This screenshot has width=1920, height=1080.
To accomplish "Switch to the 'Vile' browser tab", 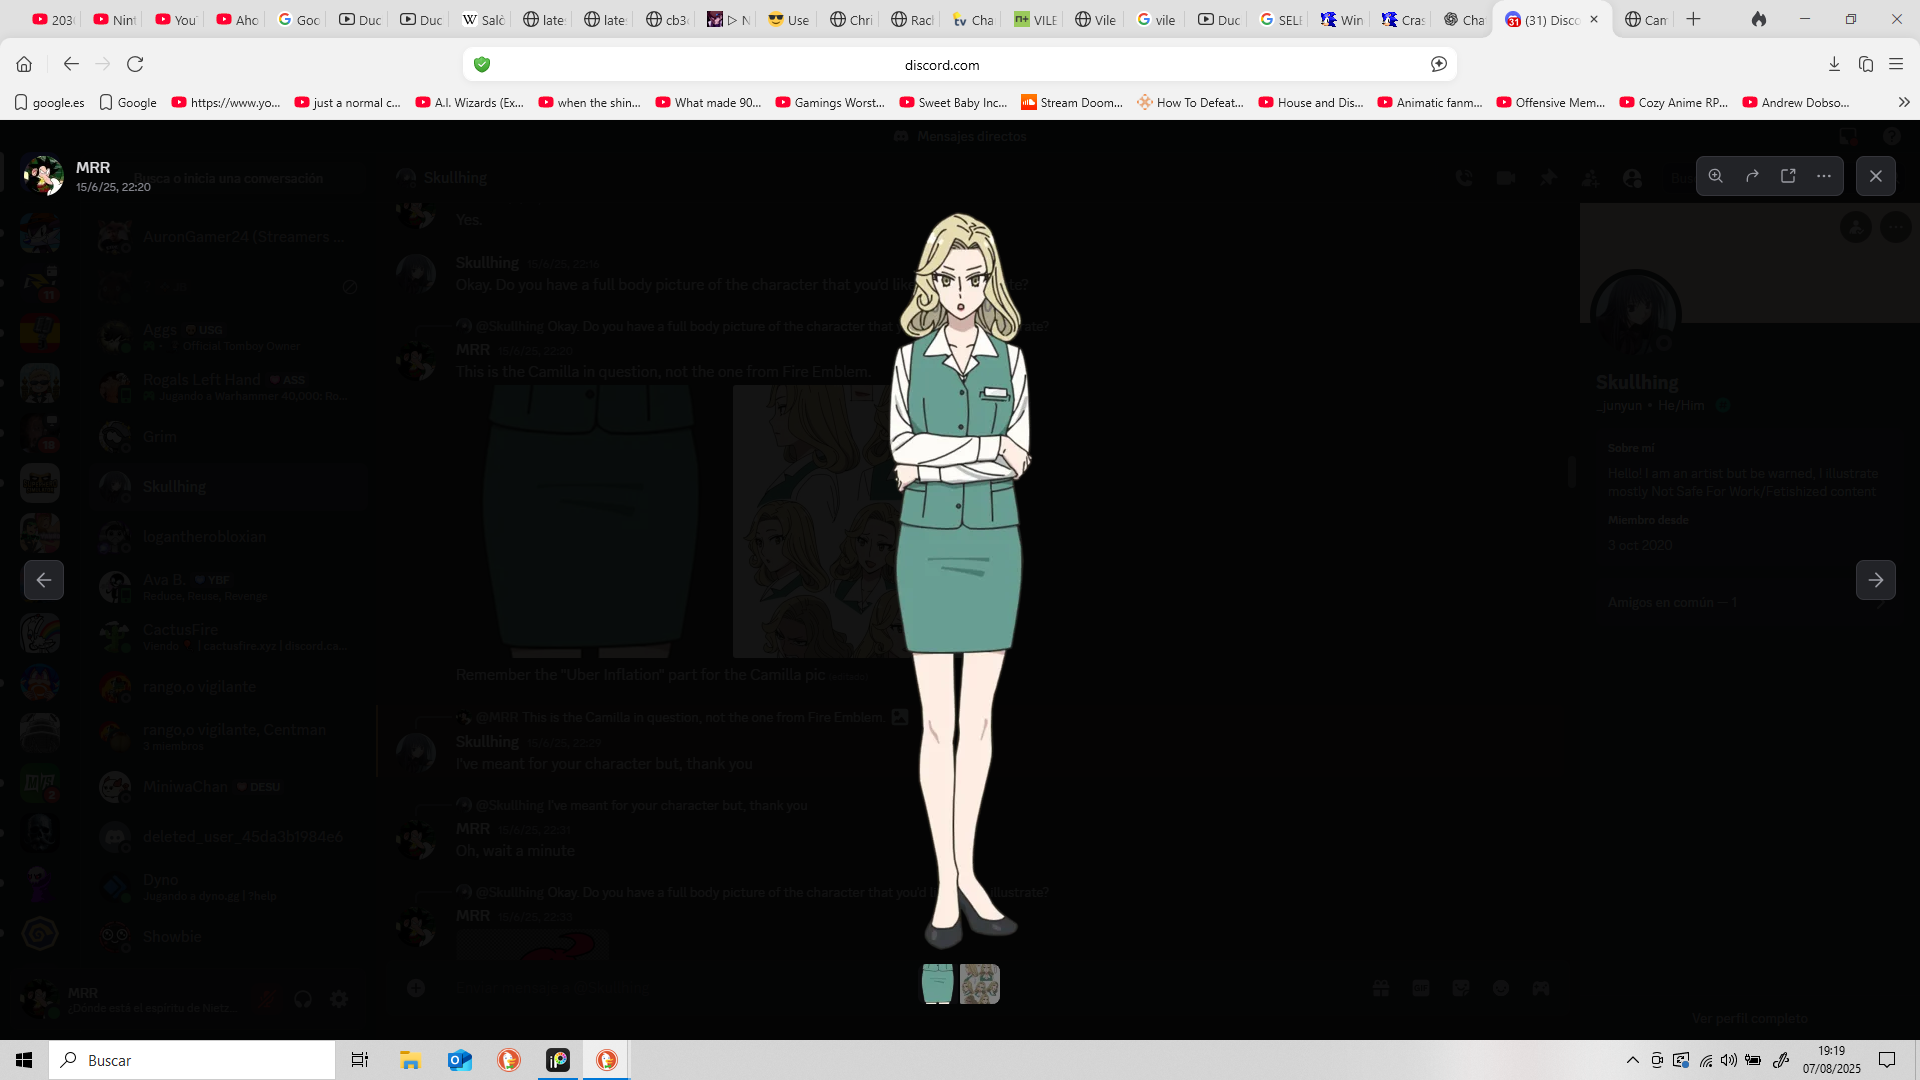I will pos(1096,19).
